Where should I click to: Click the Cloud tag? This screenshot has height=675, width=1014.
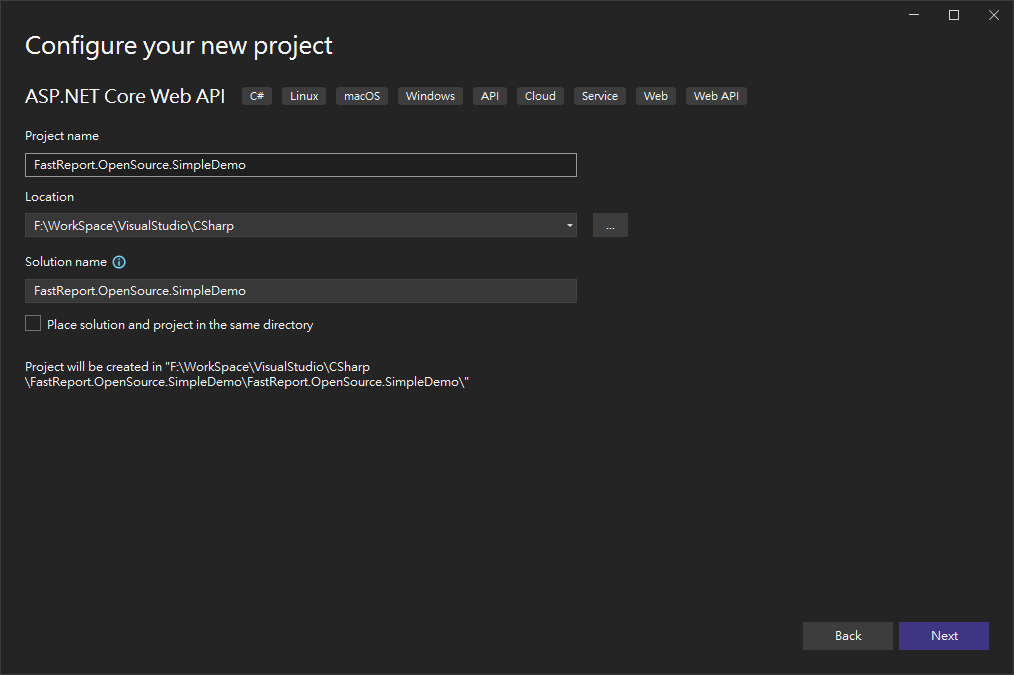coord(540,96)
